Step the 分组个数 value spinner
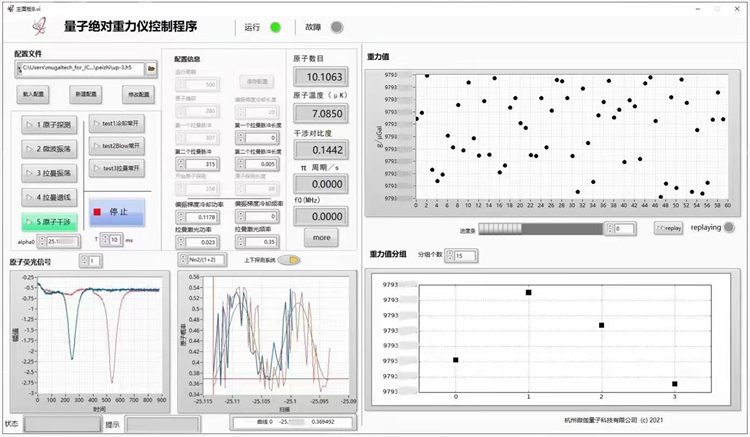The width and height of the screenshot is (750, 437). [450, 256]
